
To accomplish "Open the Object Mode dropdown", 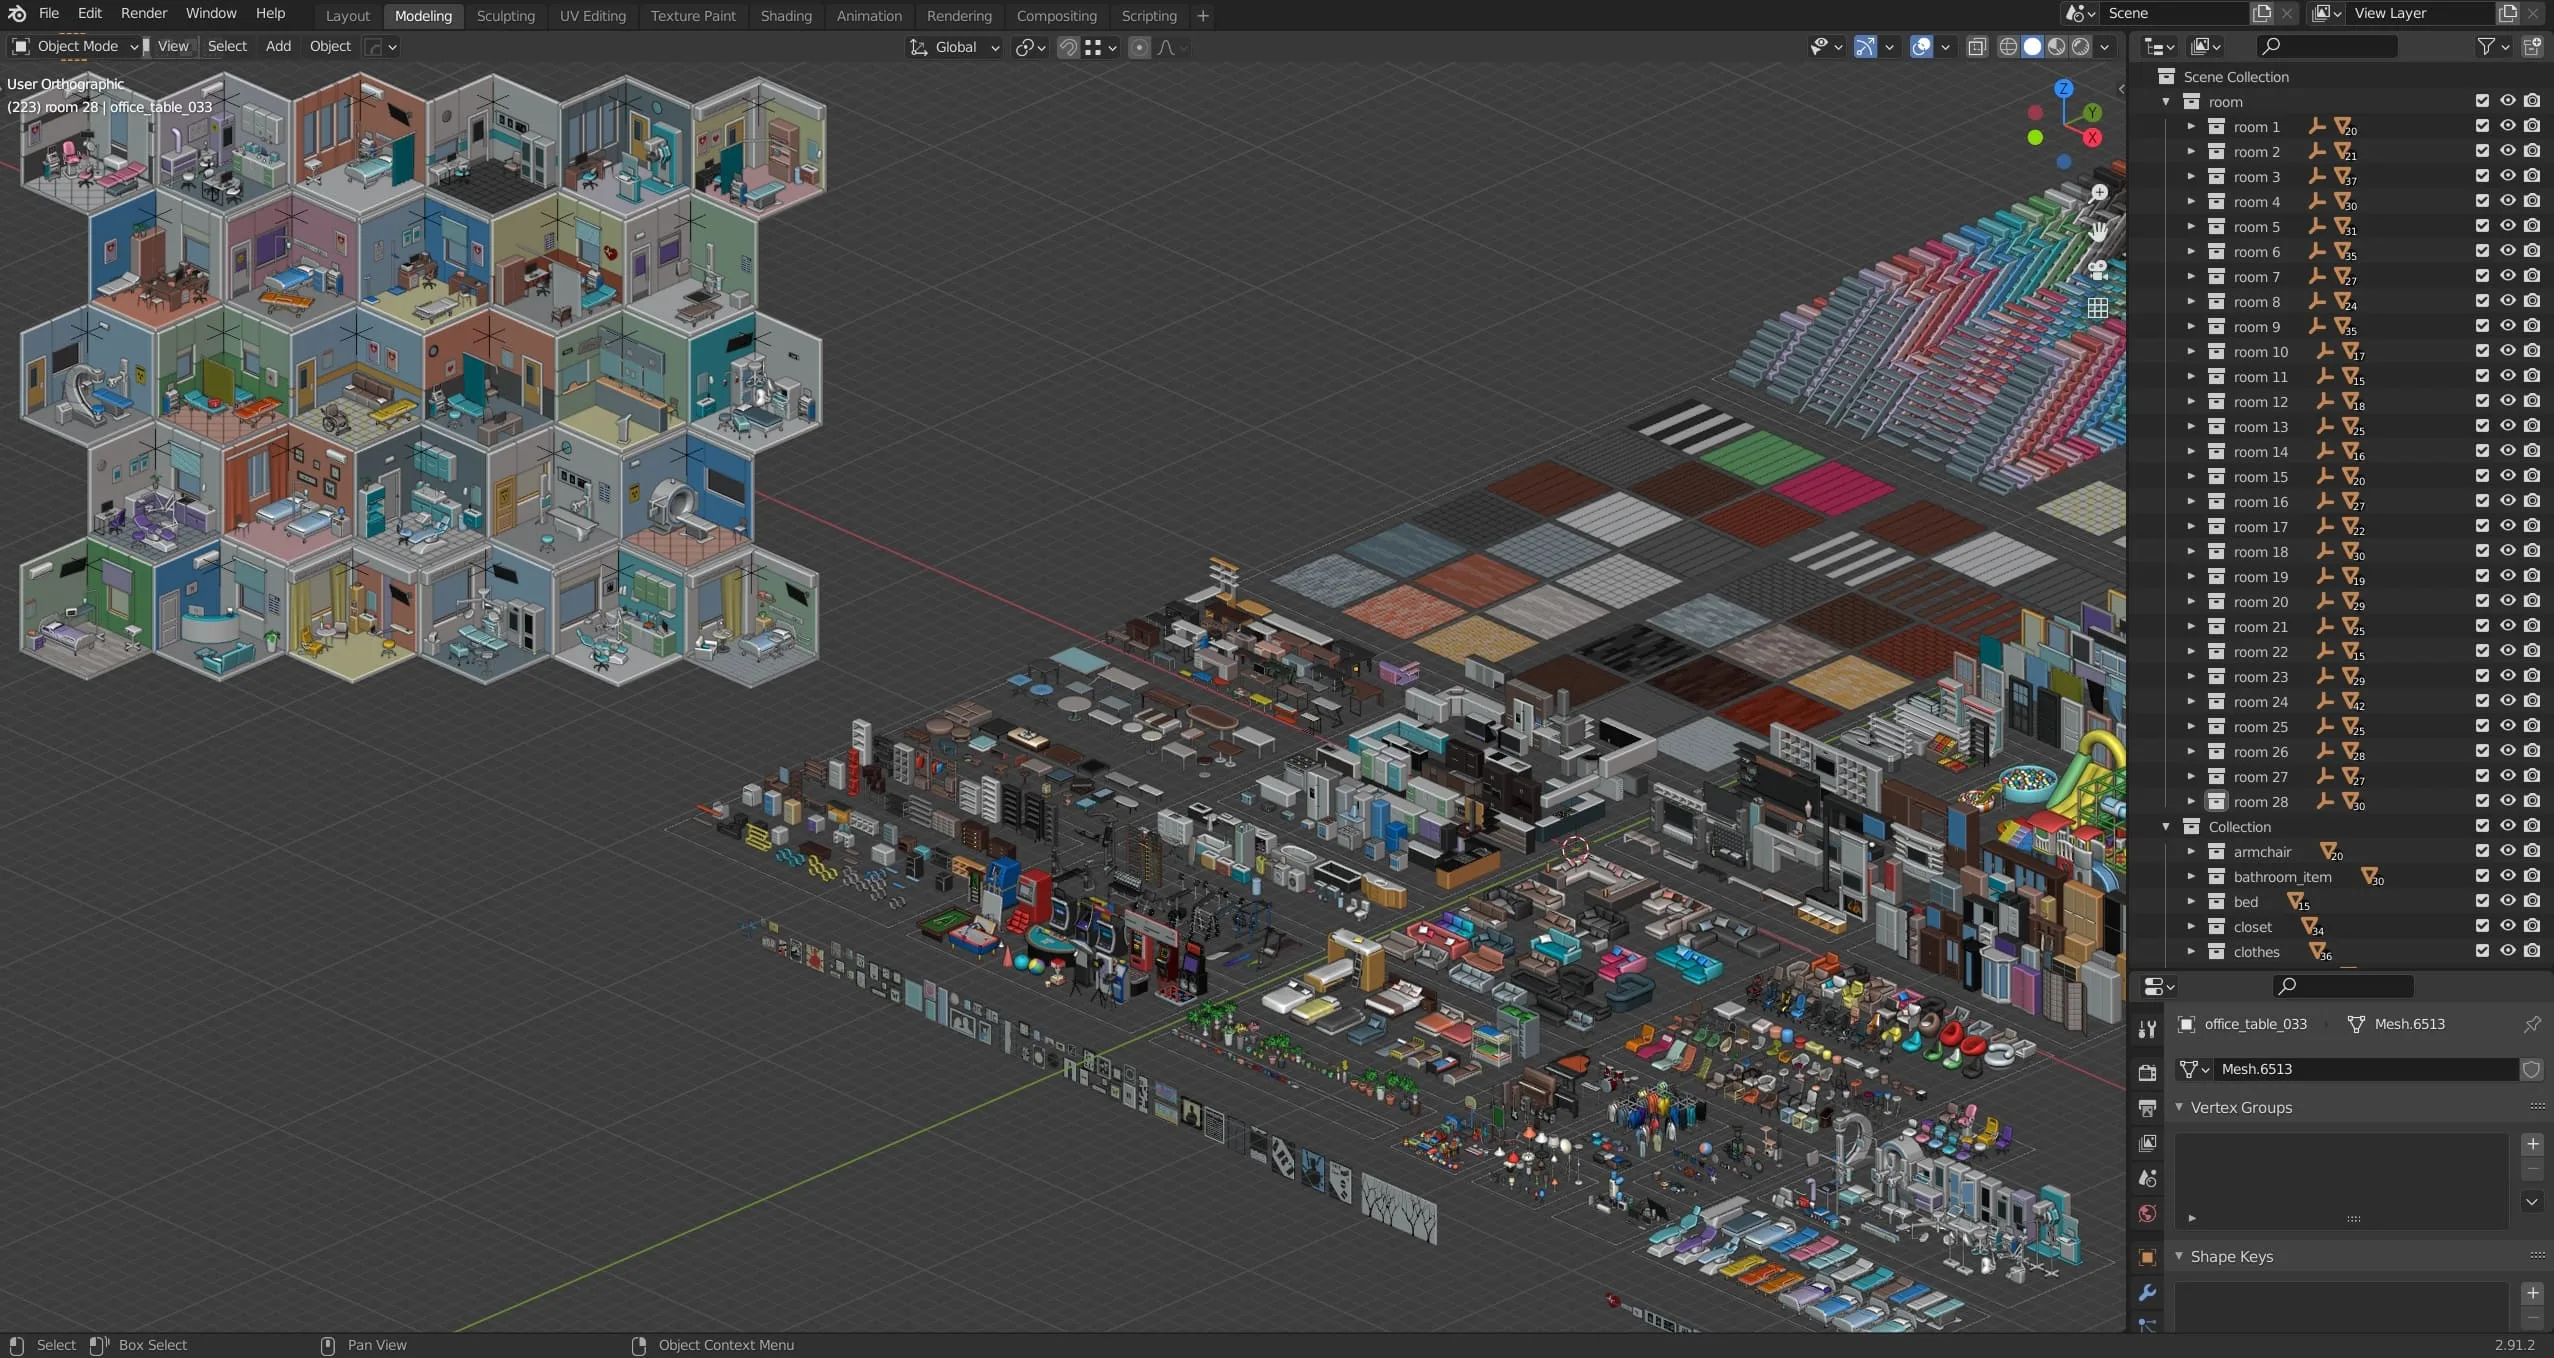I will pyautogui.click(x=75, y=46).
